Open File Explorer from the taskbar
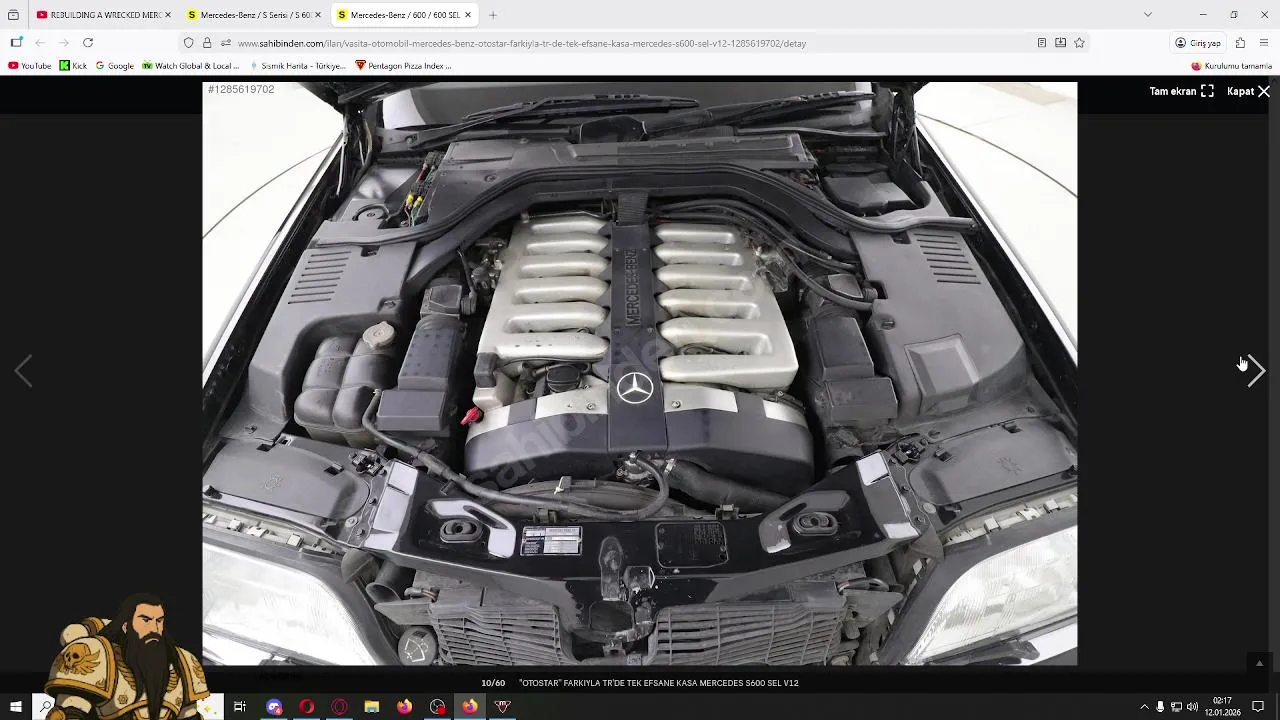Screen dimensions: 1280x720 [372, 707]
